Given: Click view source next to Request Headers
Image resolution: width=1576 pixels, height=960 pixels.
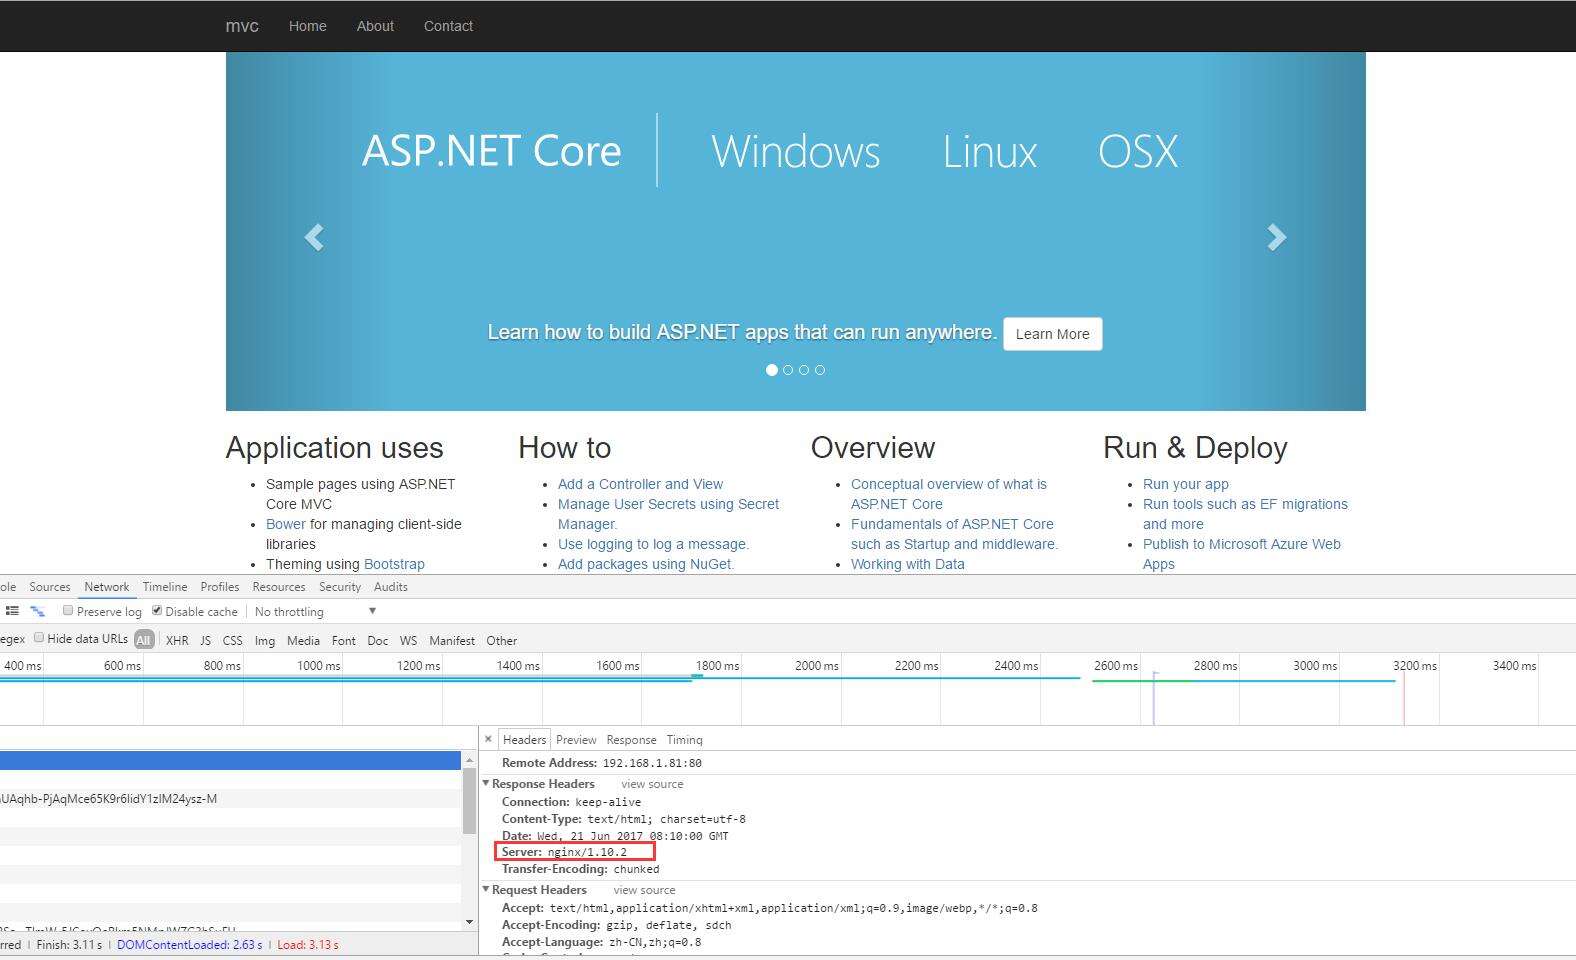Looking at the screenshot, I should (x=644, y=890).
